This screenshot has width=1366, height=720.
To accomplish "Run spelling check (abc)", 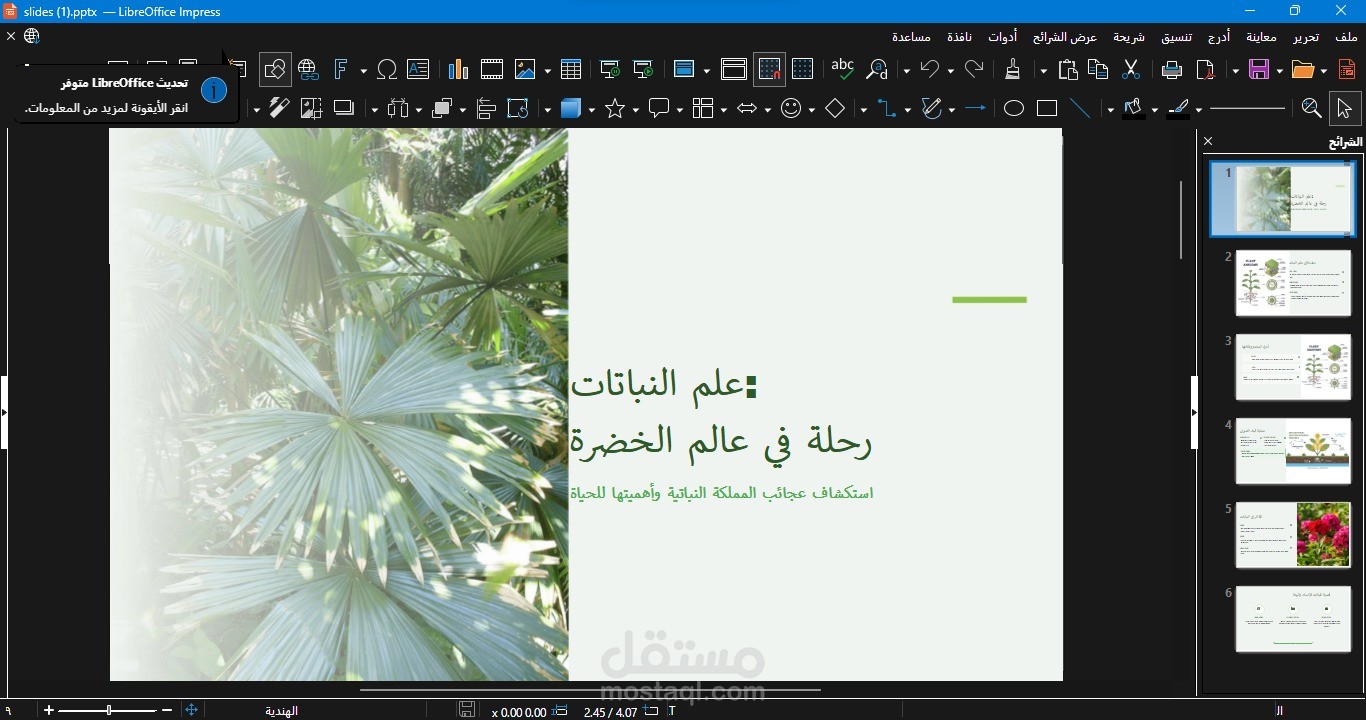I will [x=843, y=69].
